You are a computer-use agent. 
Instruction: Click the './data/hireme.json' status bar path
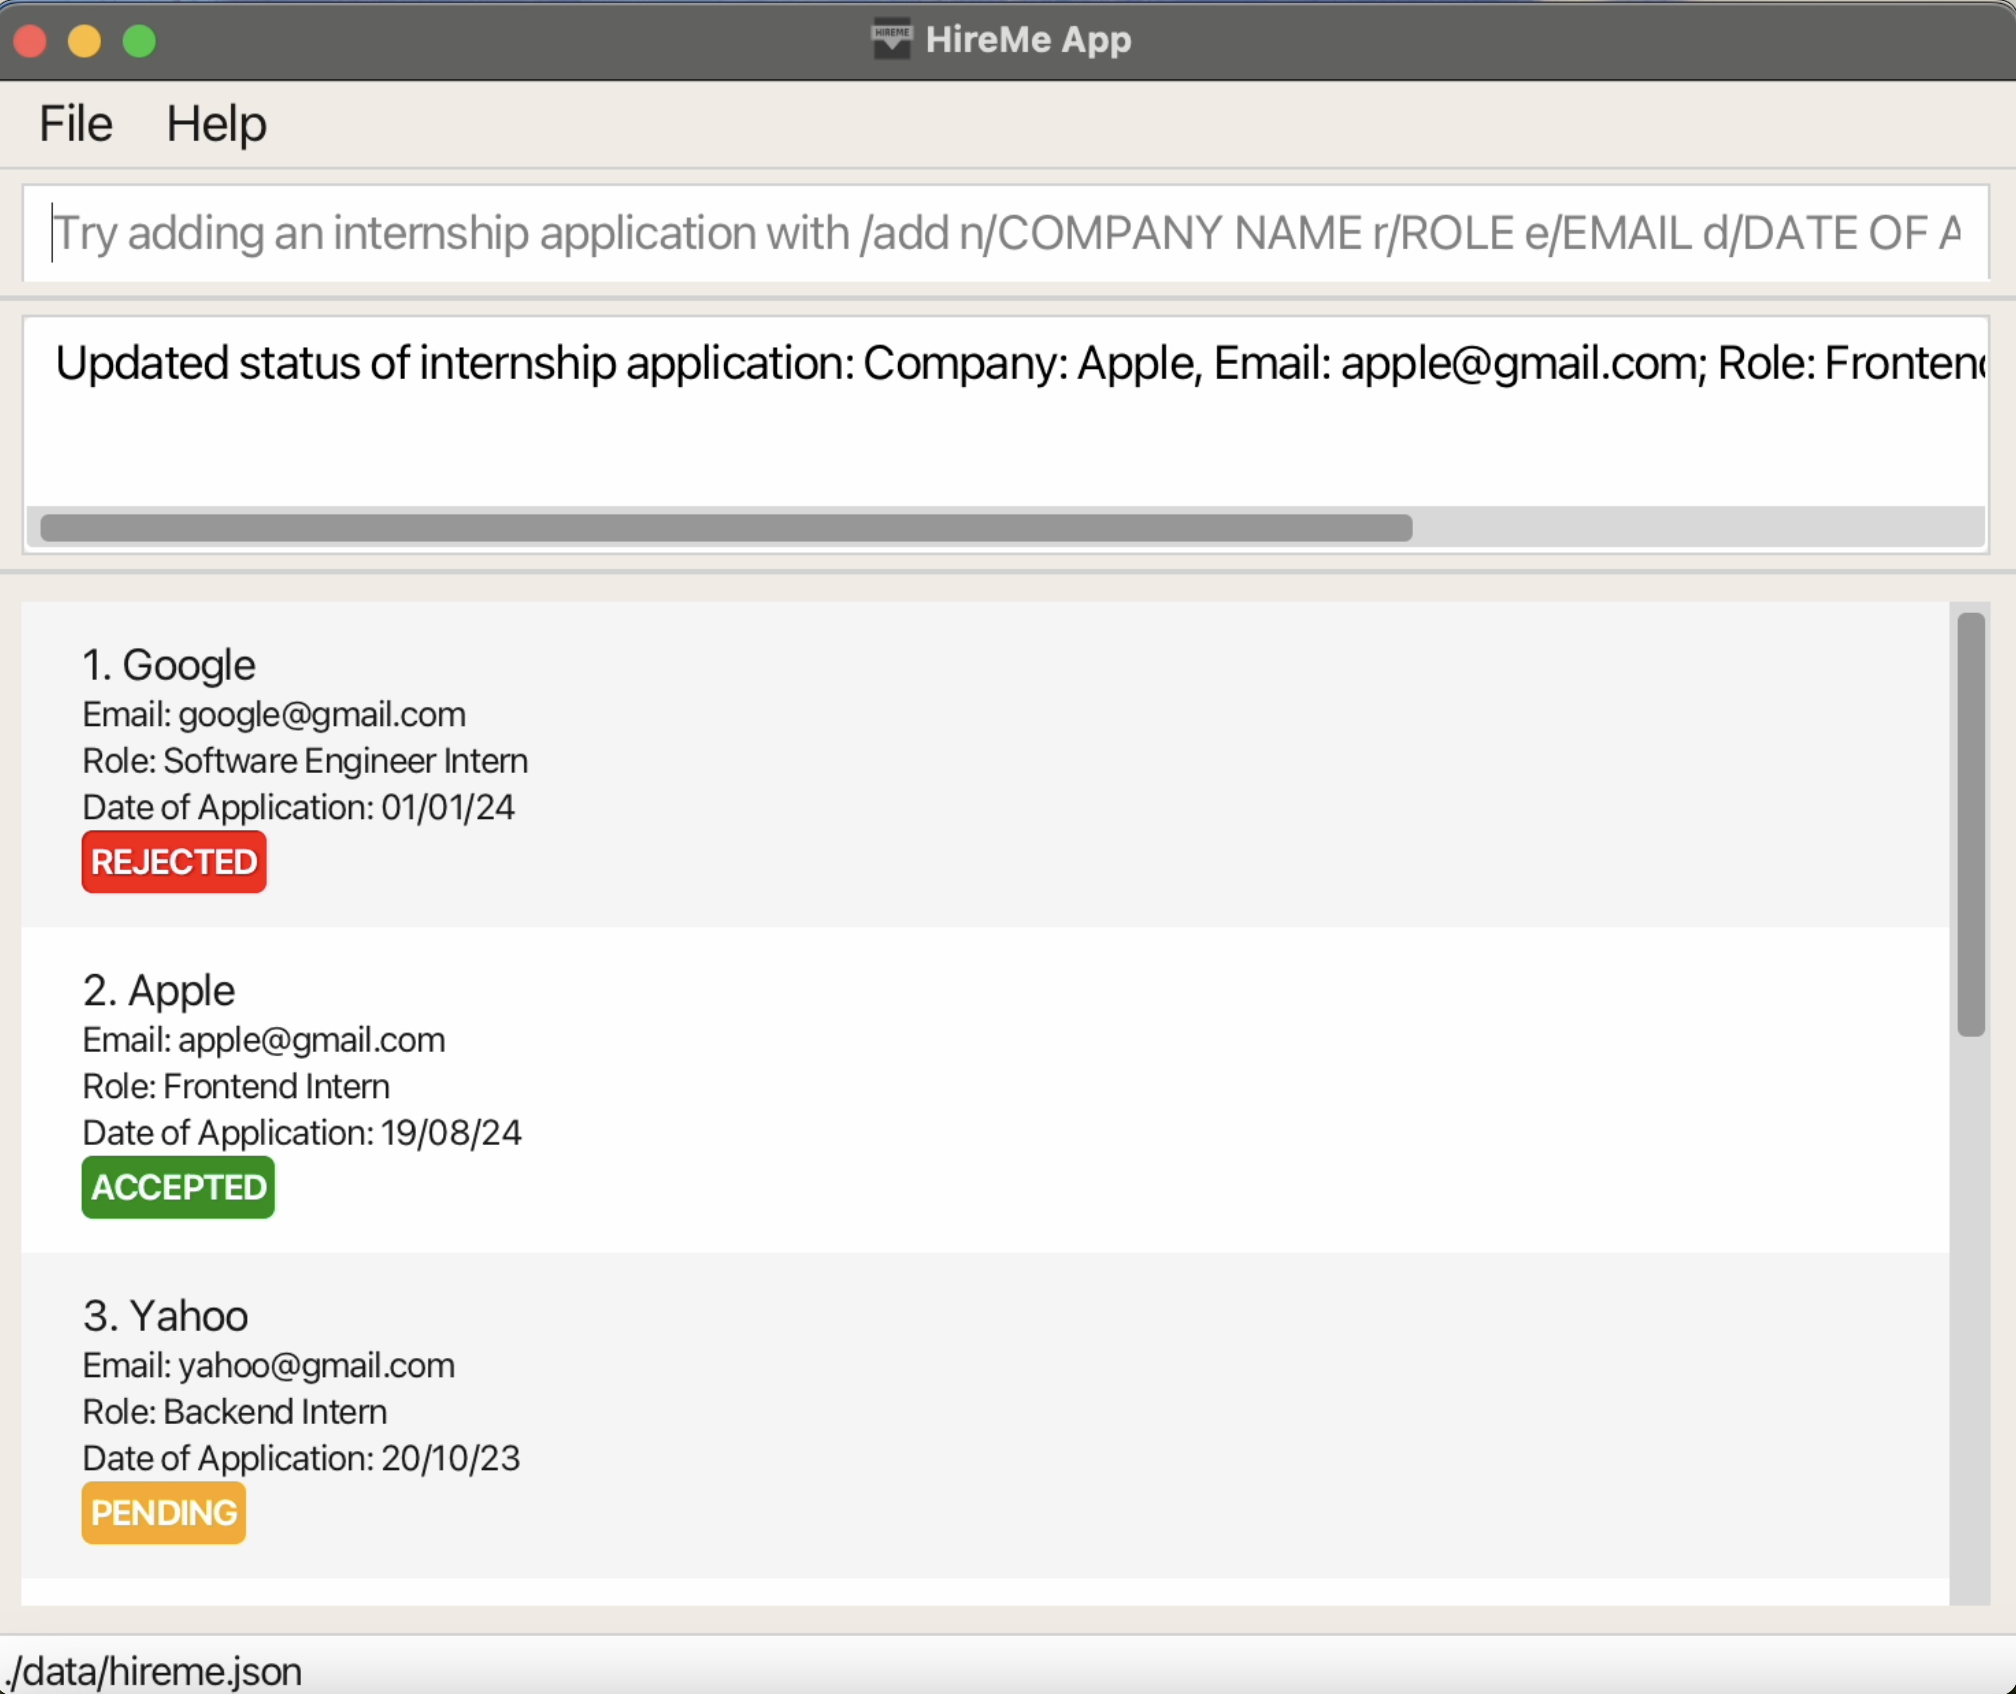tap(153, 1671)
